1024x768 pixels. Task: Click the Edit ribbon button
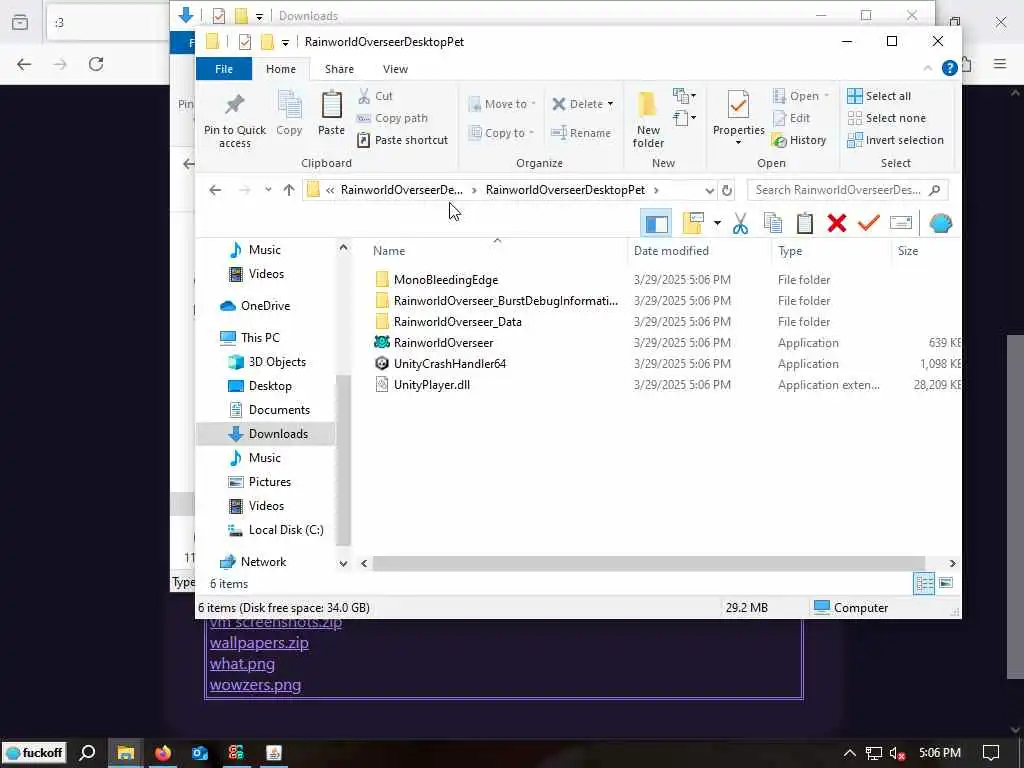(x=792, y=118)
